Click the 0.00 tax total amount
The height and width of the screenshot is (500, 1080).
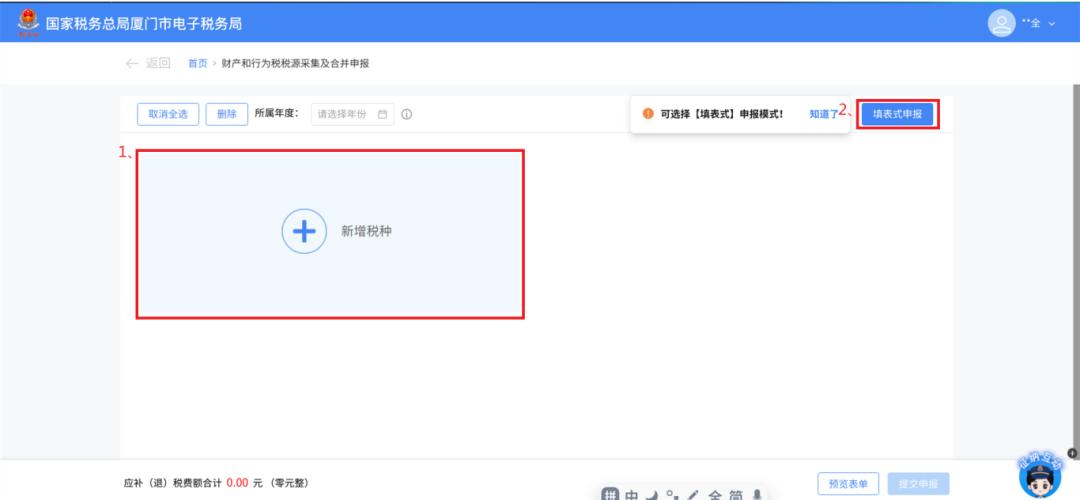point(237,483)
